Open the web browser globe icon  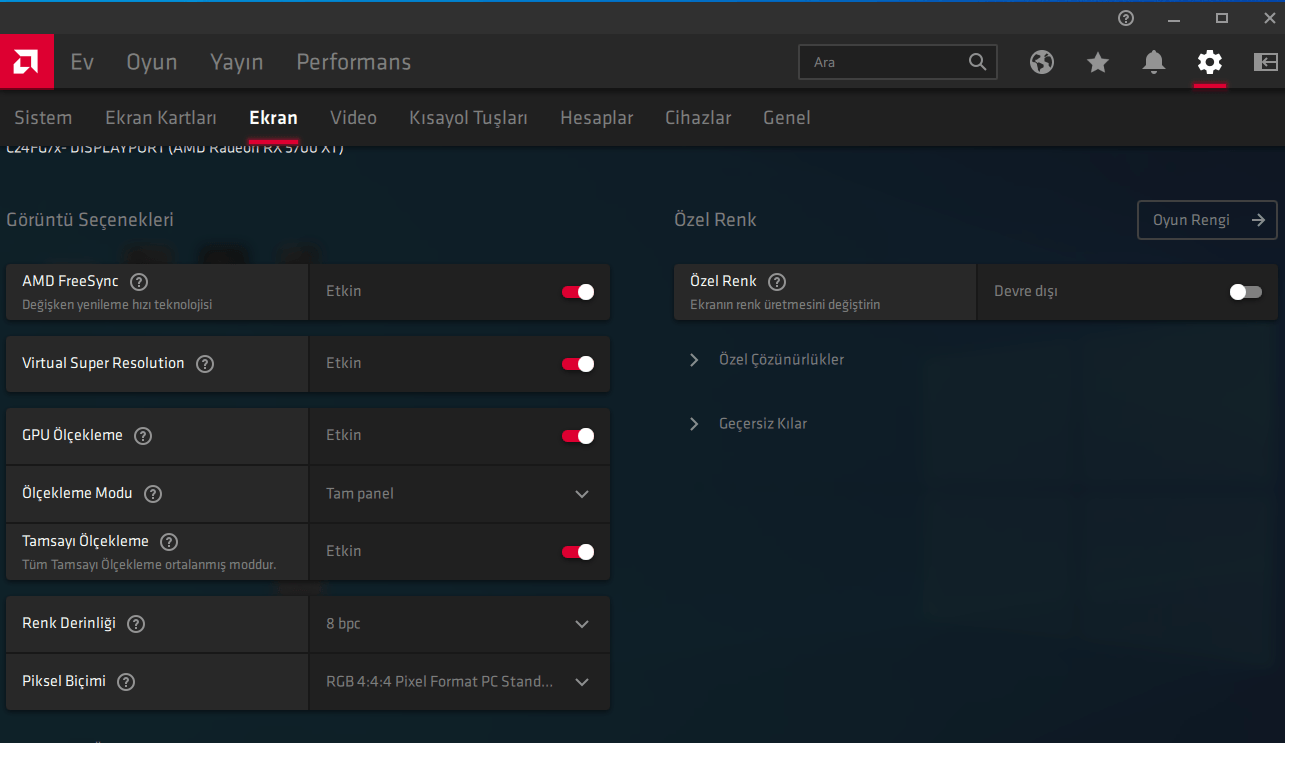pyautogui.click(x=1042, y=62)
